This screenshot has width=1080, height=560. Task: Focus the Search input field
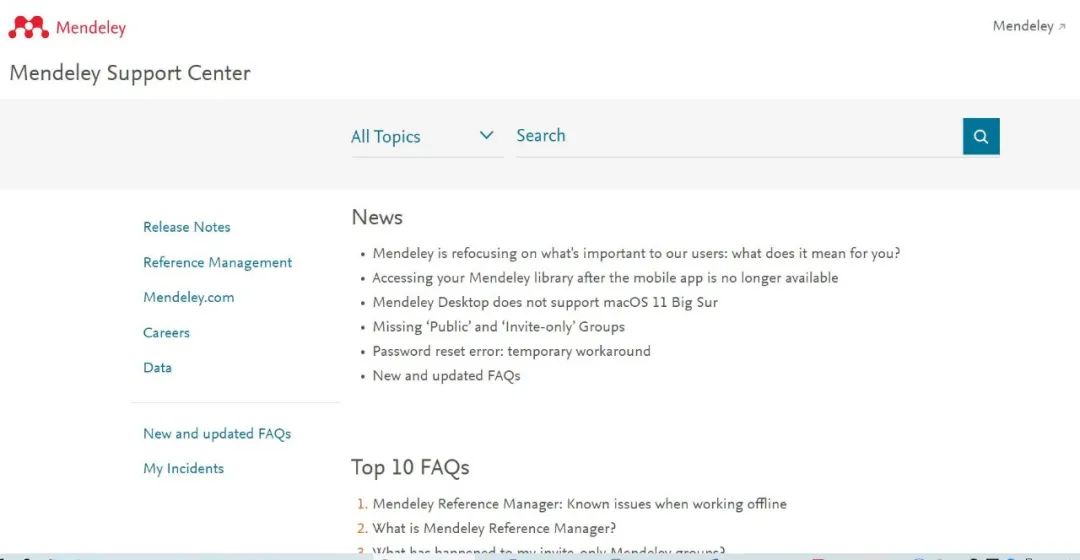coord(739,136)
